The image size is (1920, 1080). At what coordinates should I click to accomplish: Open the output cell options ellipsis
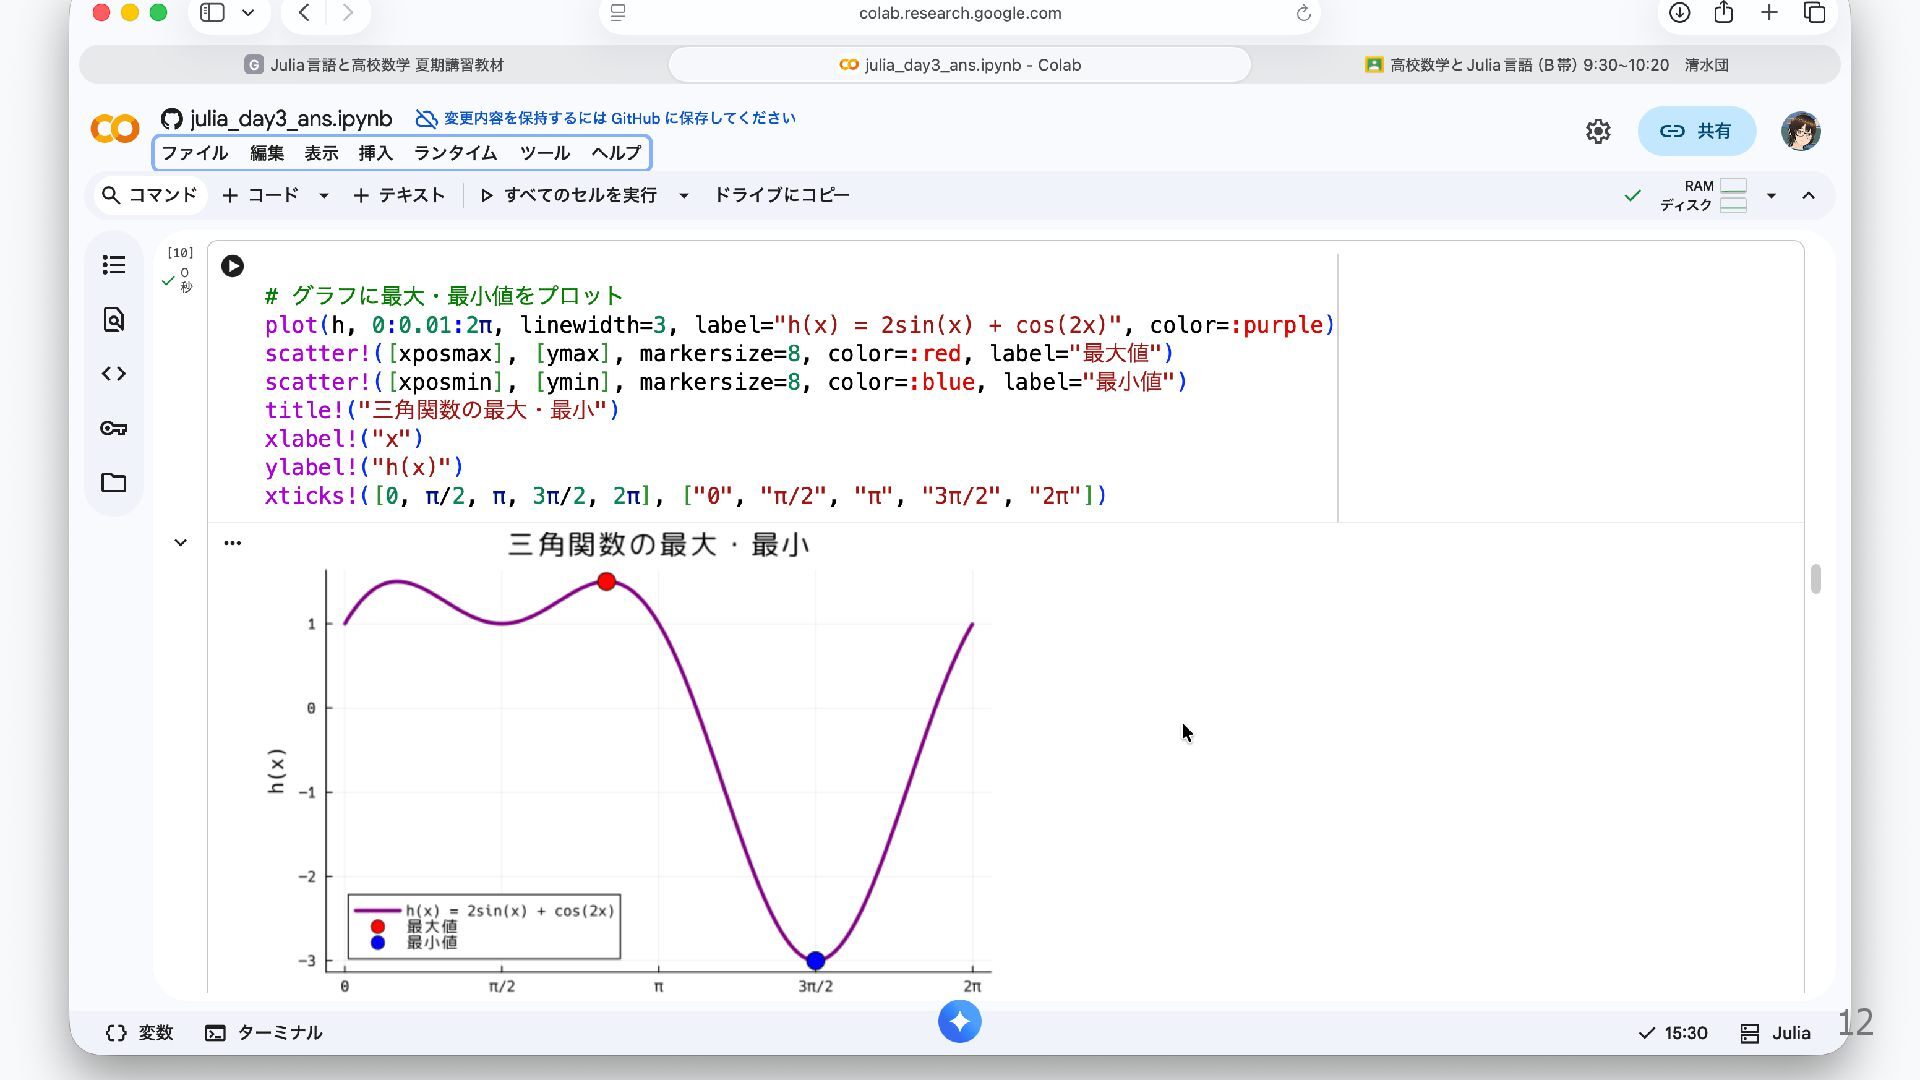pyautogui.click(x=232, y=543)
